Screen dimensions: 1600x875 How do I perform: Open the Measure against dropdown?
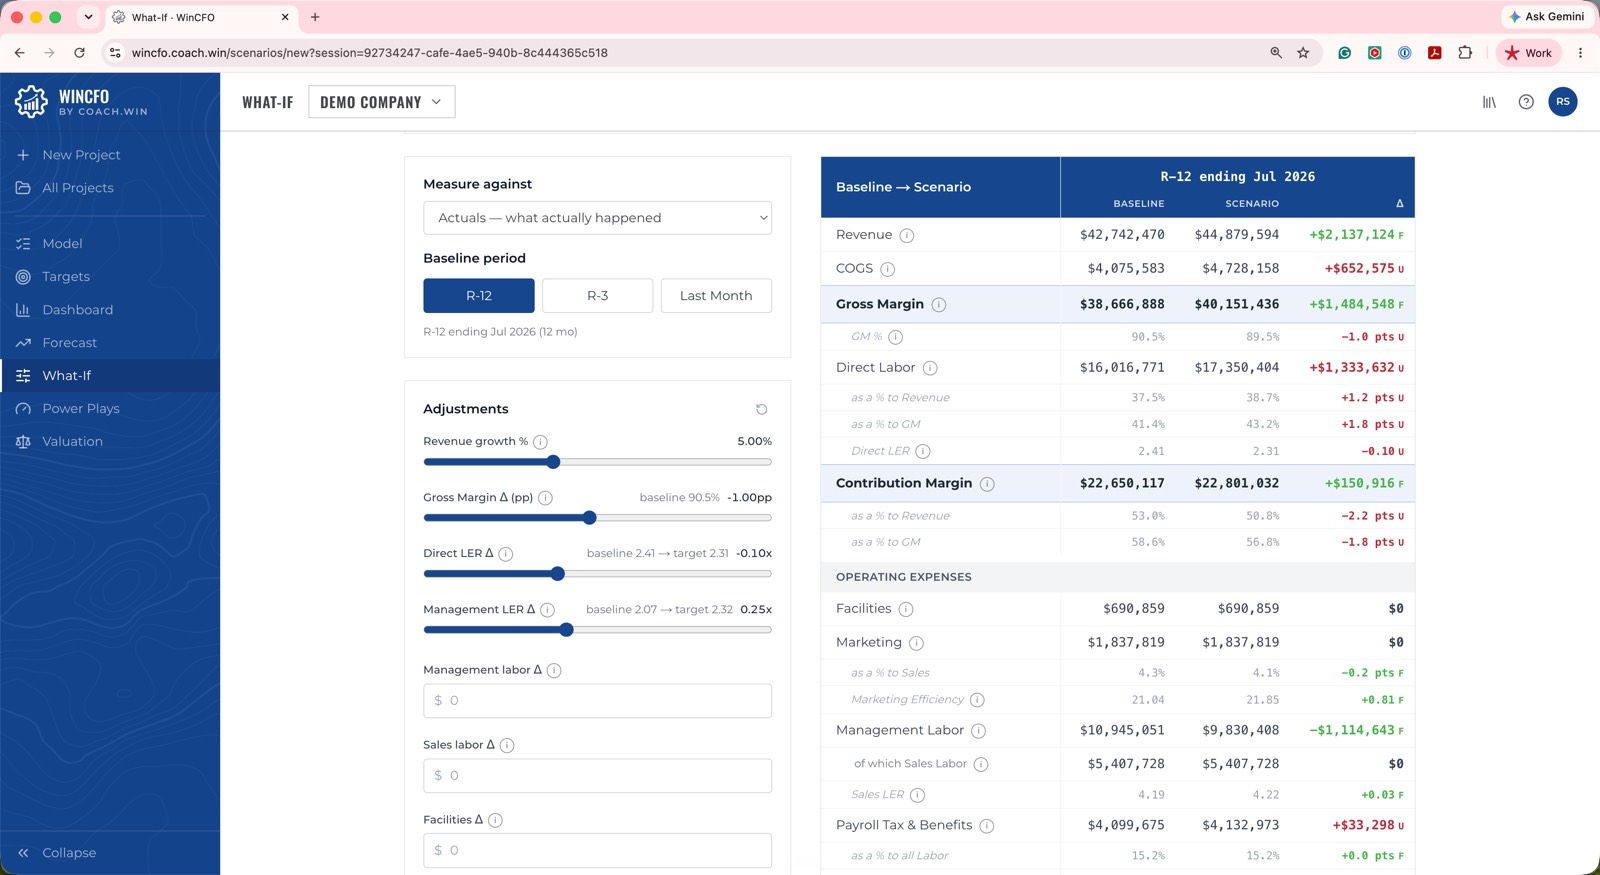(597, 218)
